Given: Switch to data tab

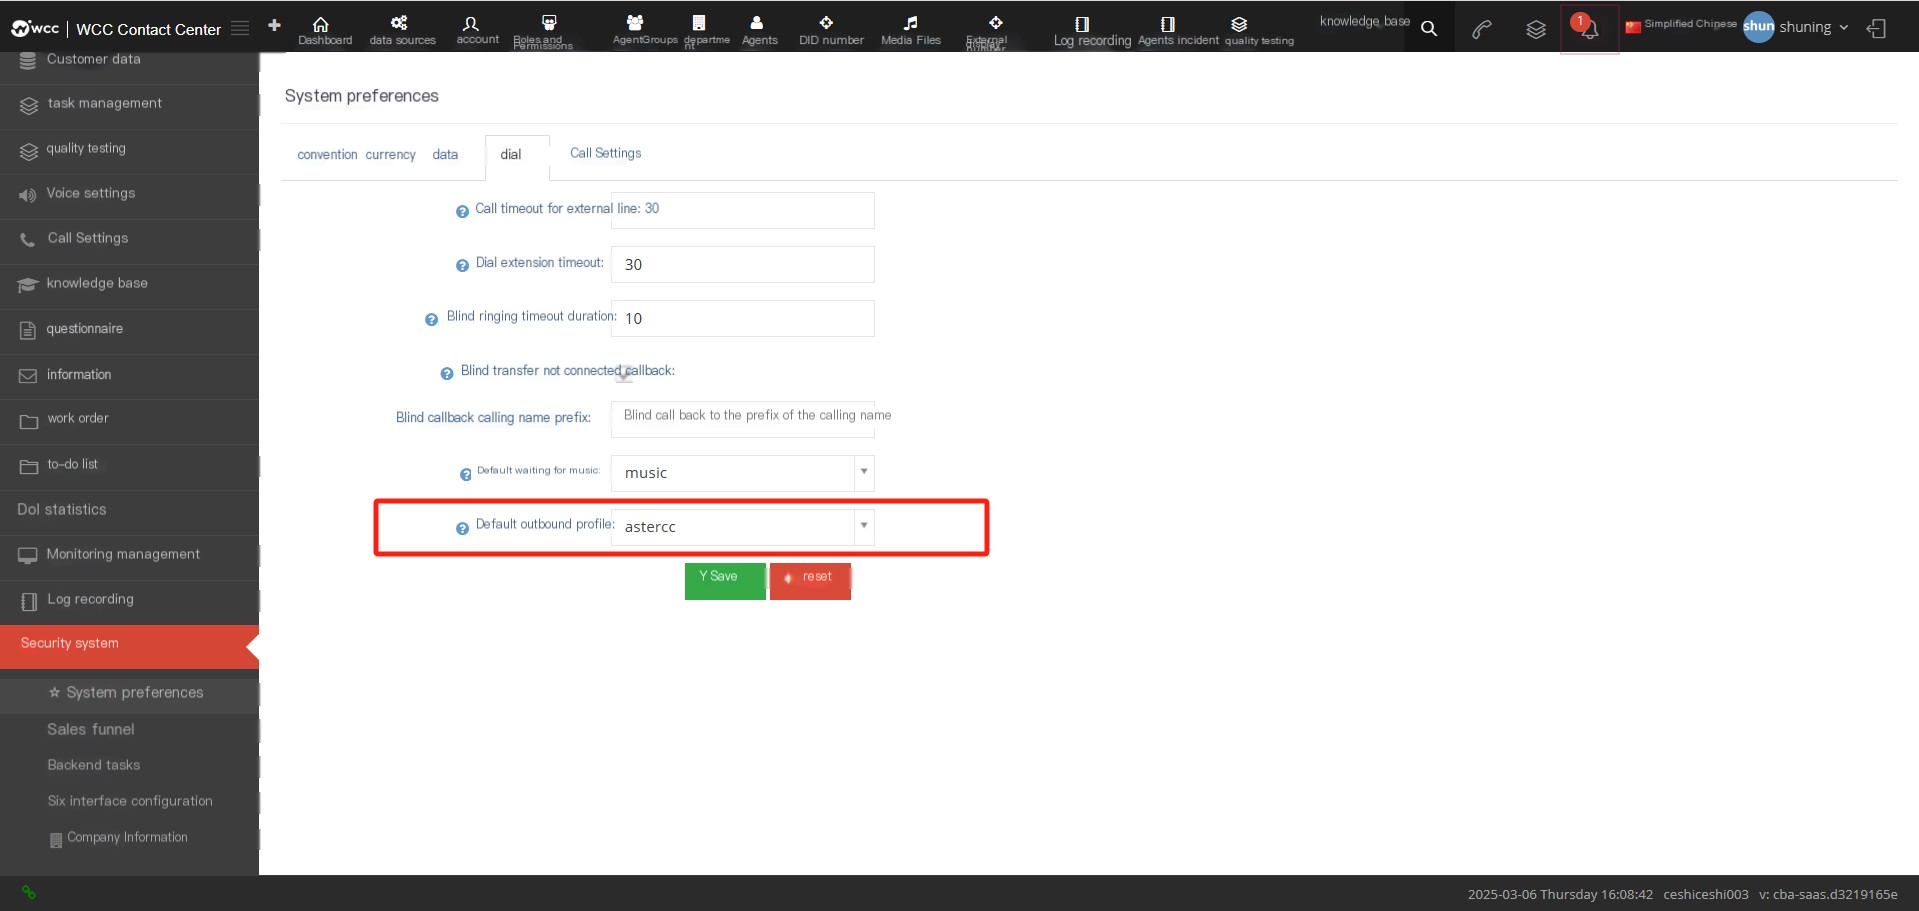Looking at the screenshot, I should pos(445,155).
